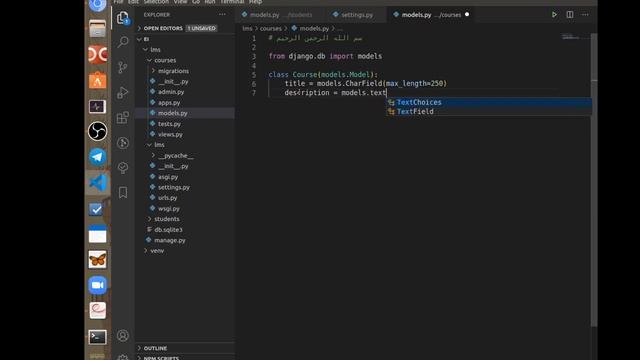Launch OBS Studio from the dock

(97, 131)
